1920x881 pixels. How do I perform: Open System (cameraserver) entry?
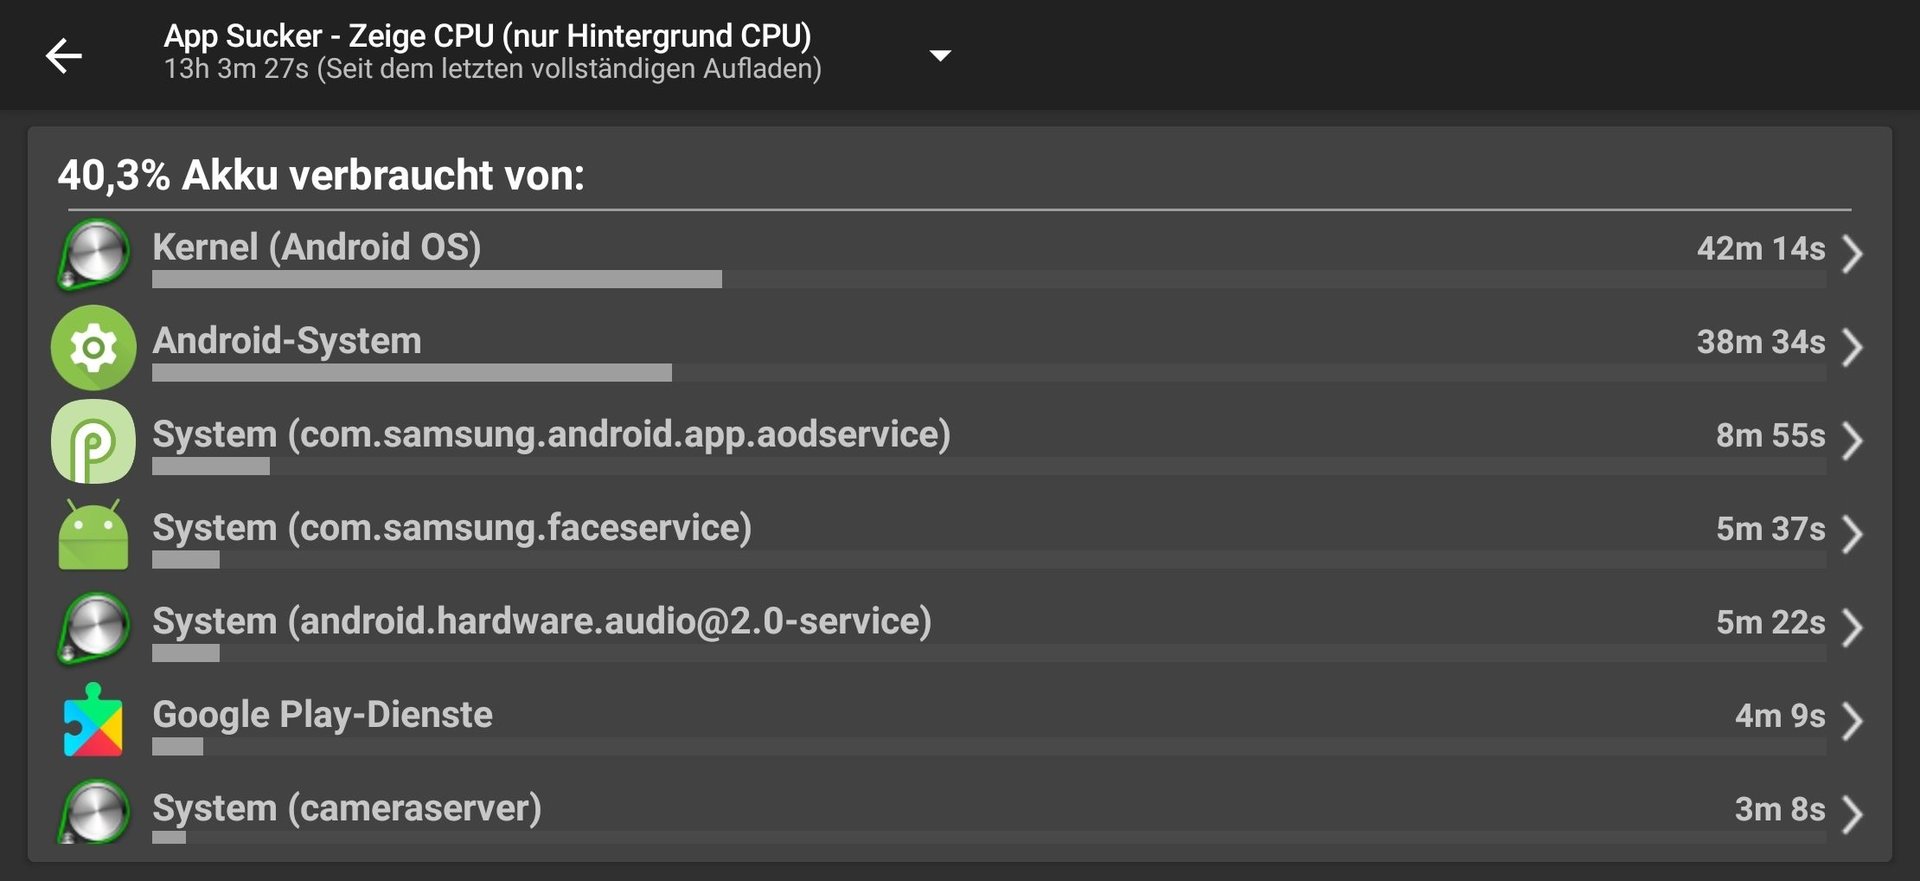960,814
